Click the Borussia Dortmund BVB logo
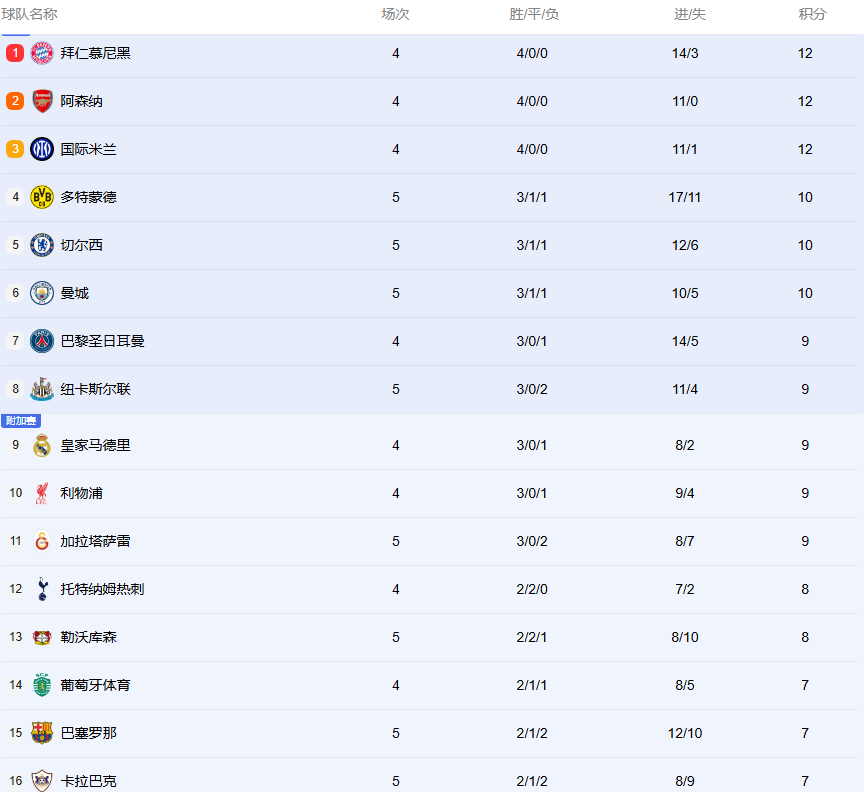 tap(42, 197)
